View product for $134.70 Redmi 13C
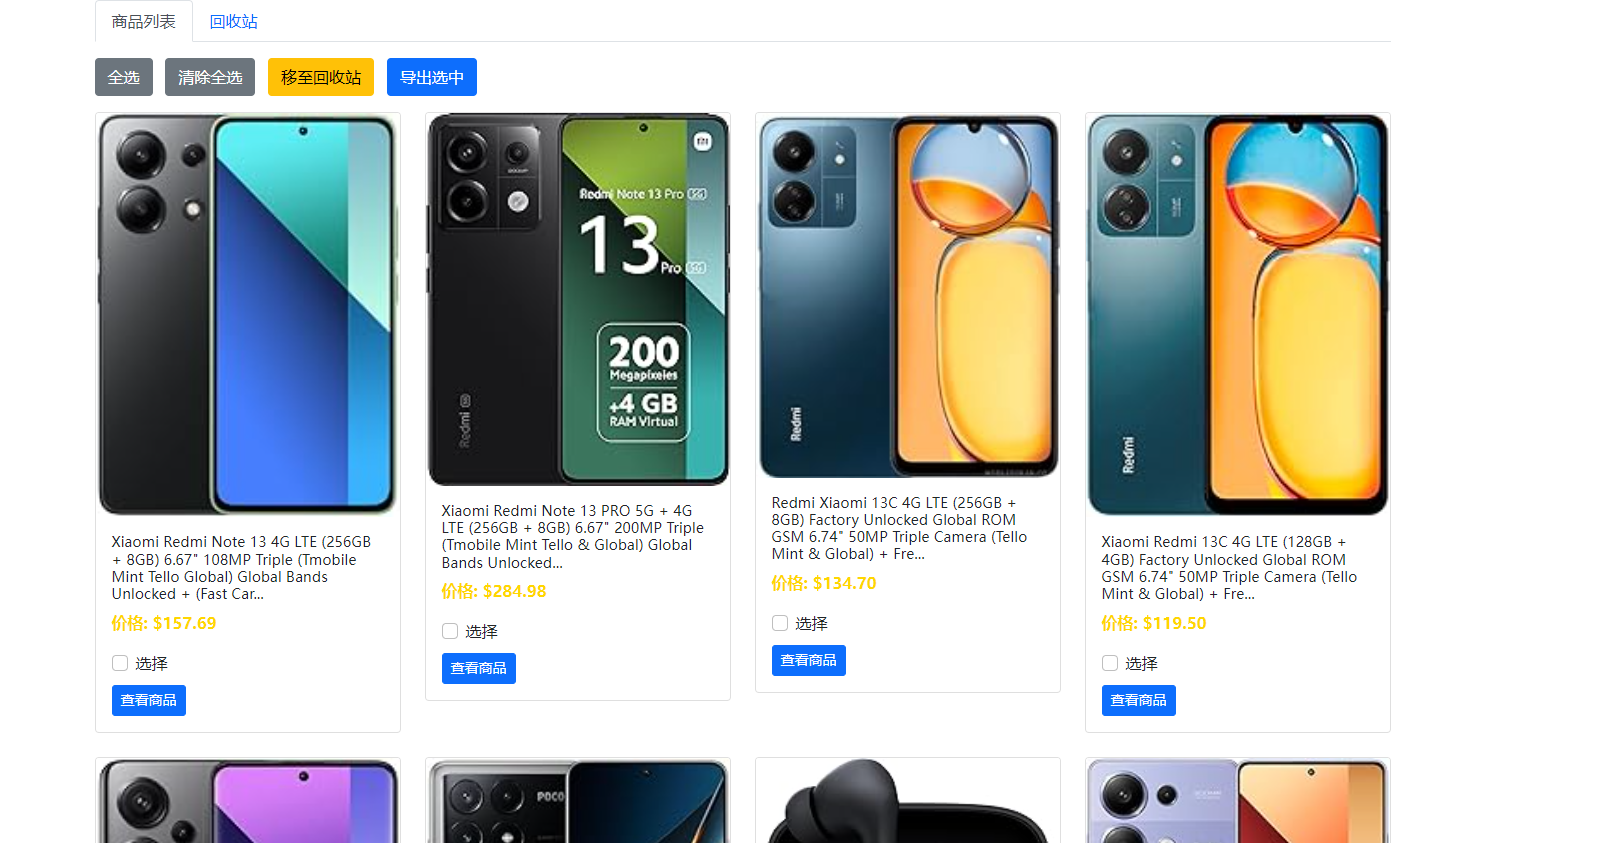 (808, 660)
